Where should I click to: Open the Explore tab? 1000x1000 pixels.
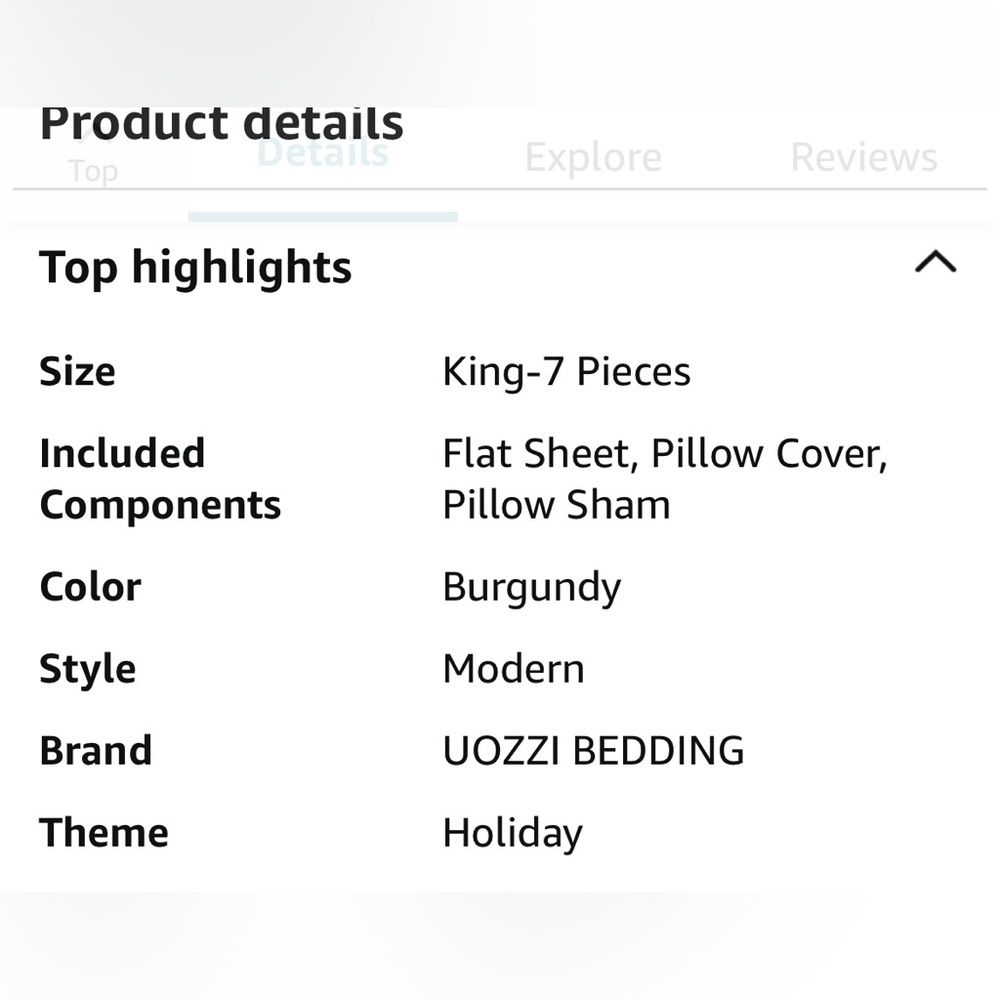coord(592,156)
